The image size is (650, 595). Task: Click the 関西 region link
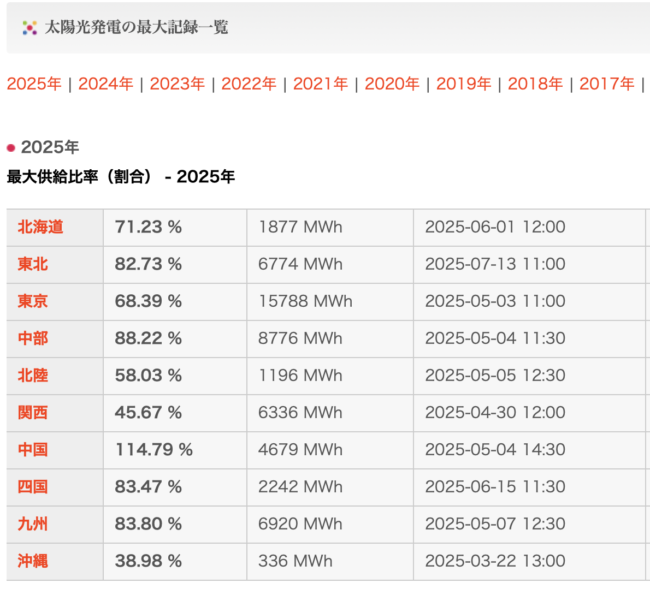[33, 412]
